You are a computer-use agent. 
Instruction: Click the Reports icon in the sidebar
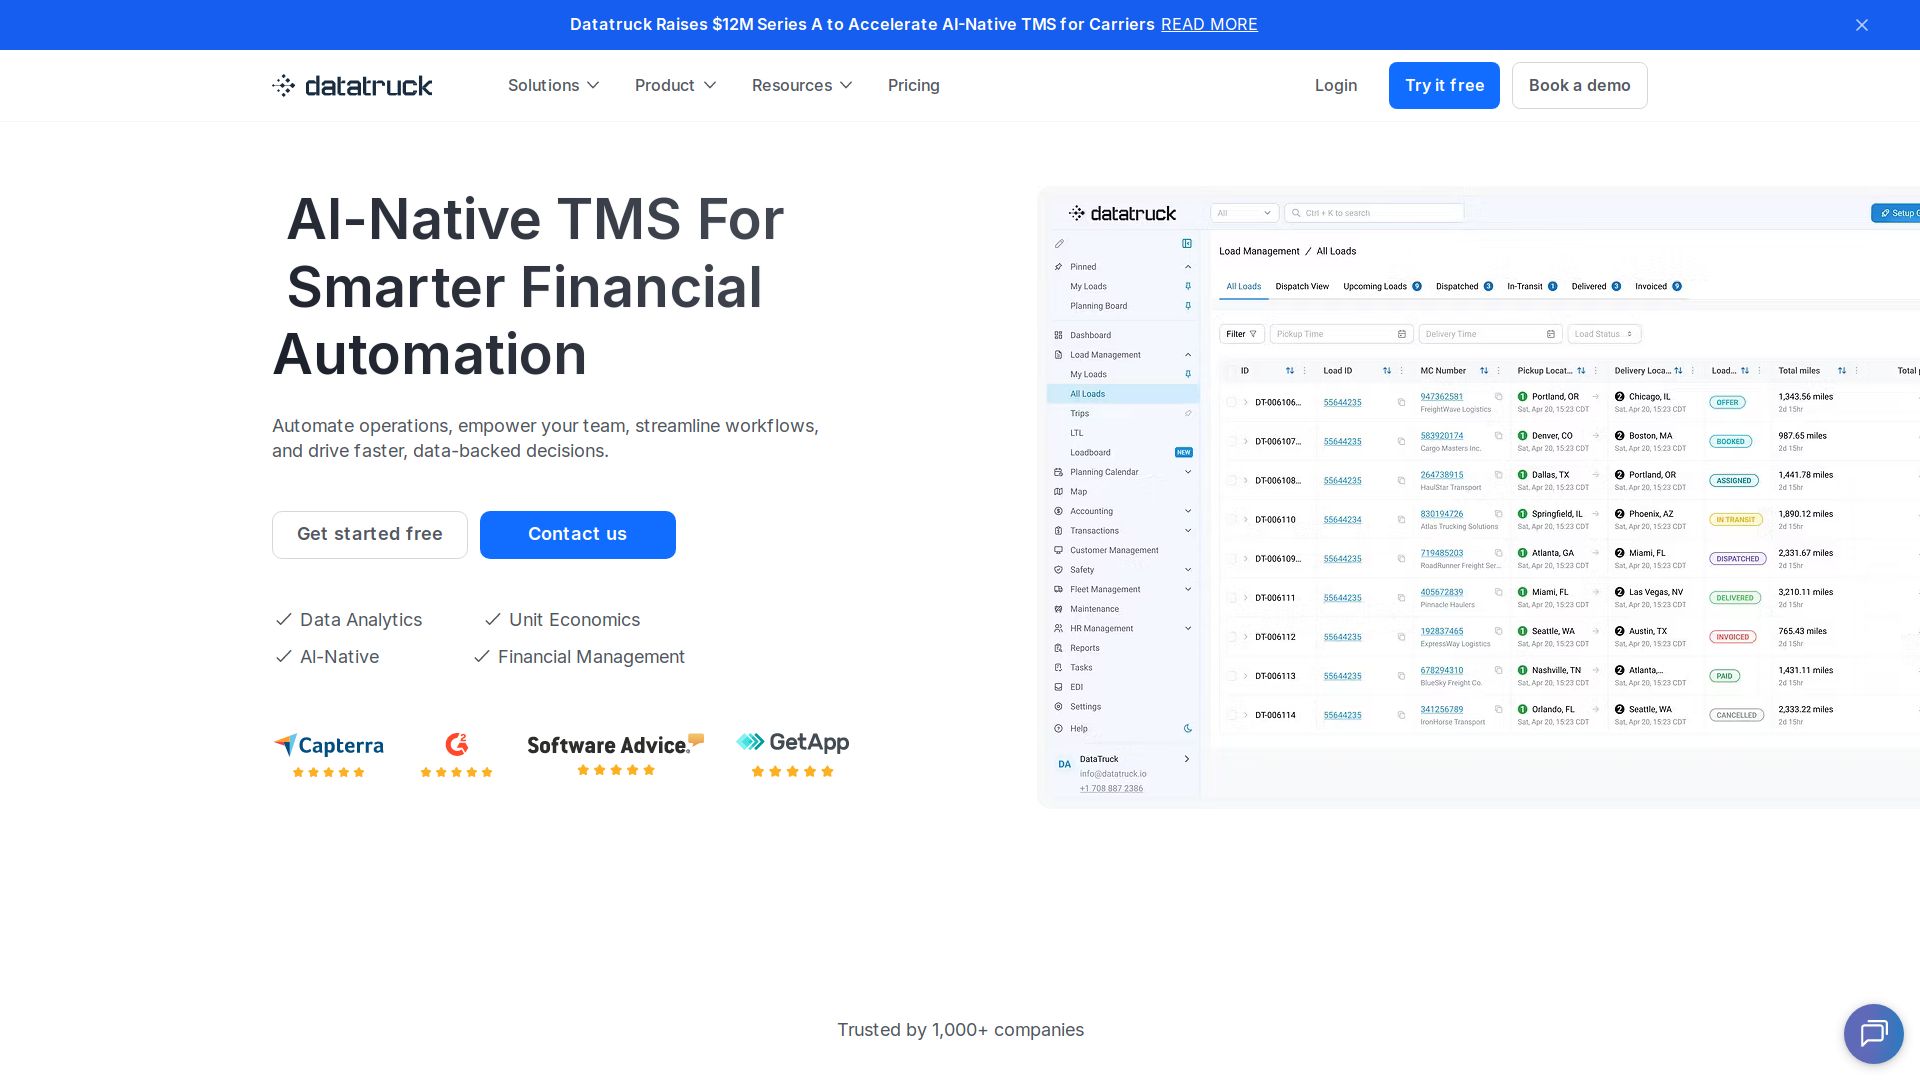coord(1058,648)
